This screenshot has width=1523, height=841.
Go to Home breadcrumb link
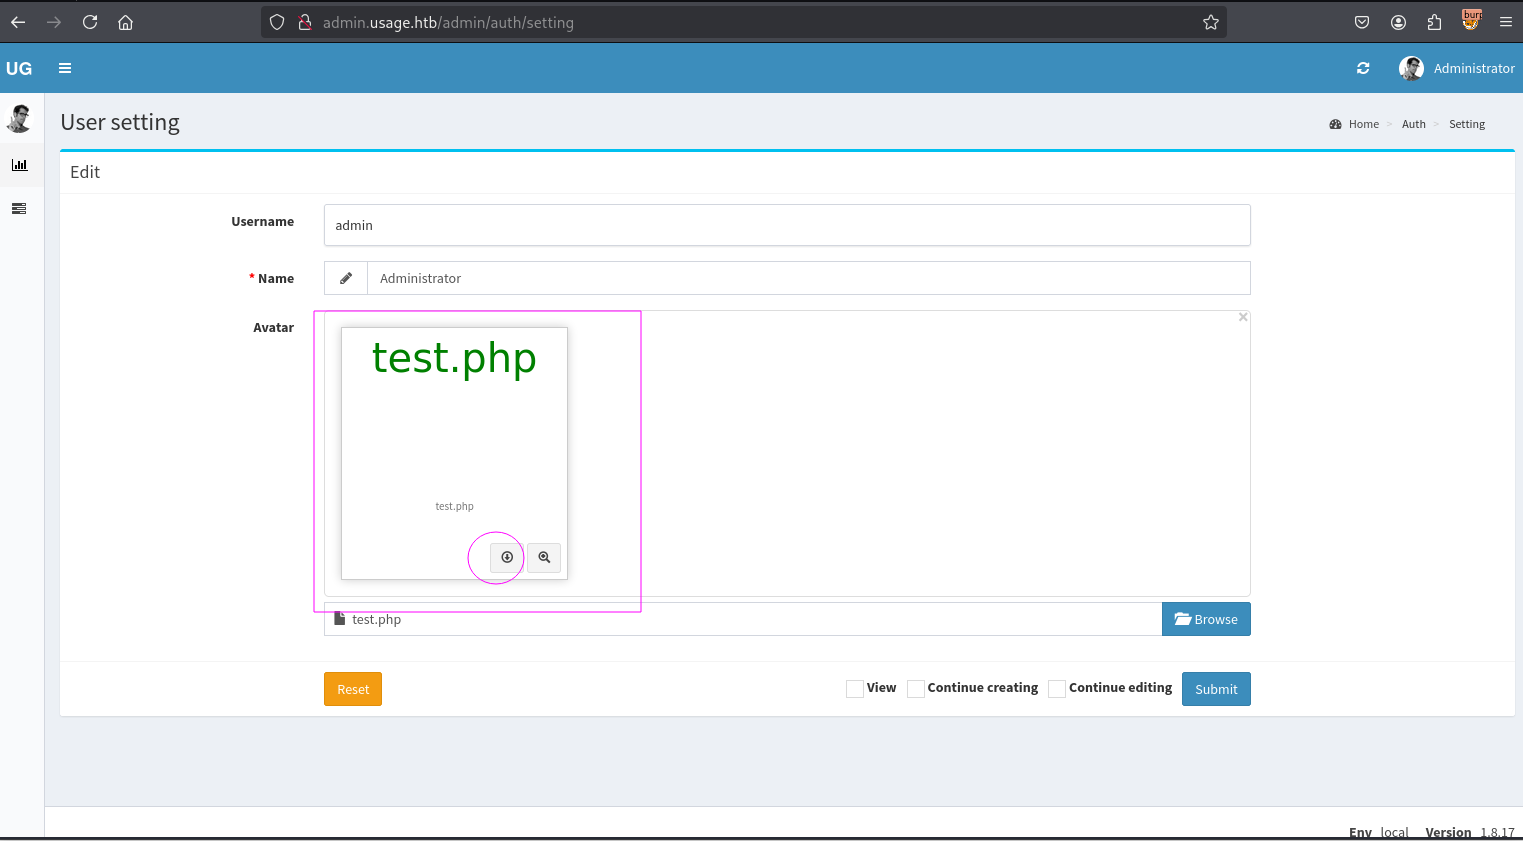click(1364, 124)
